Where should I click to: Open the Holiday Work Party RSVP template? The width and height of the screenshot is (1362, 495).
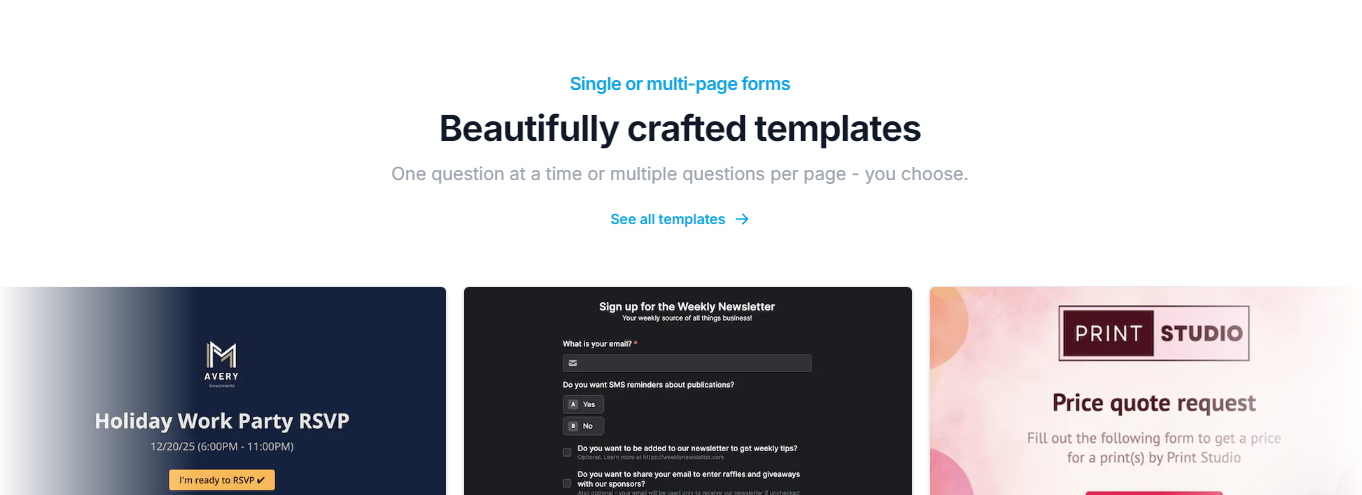pyautogui.click(x=223, y=391)
